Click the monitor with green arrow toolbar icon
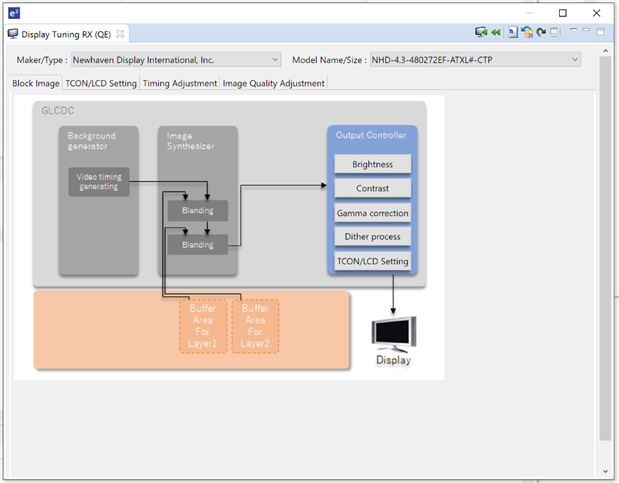Screen dimensions: 619x483 coord(481,32)
